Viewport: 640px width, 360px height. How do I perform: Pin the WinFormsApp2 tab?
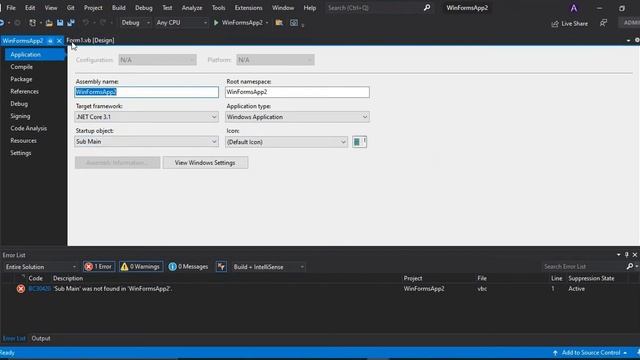[x=50, y=41]
